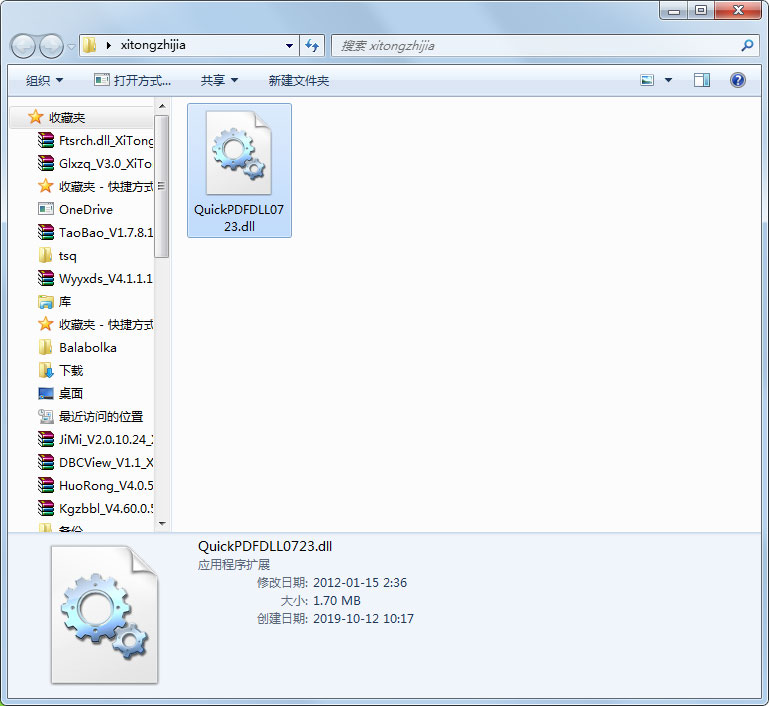Image resolution: width=769 pixels, height=706 pixels.
Task: Select 最近访问的位置 in the sidebar
Action: 100,416
